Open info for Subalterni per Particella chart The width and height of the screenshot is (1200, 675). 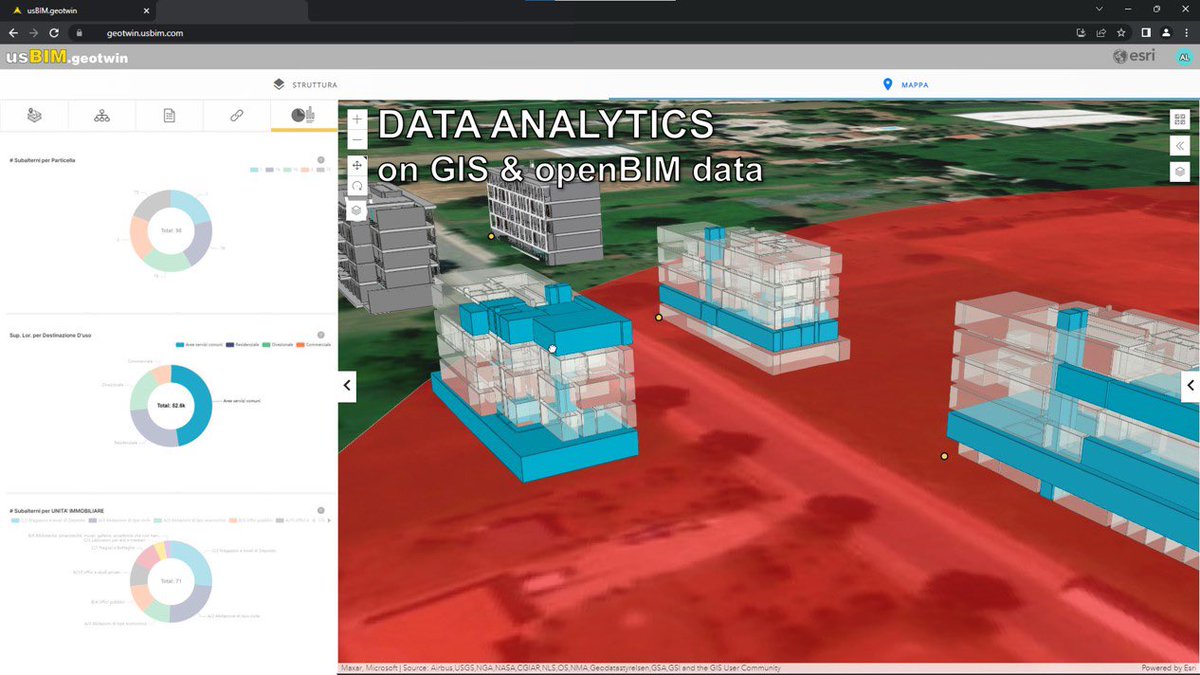pyautogui.click(x=320, y=160)
